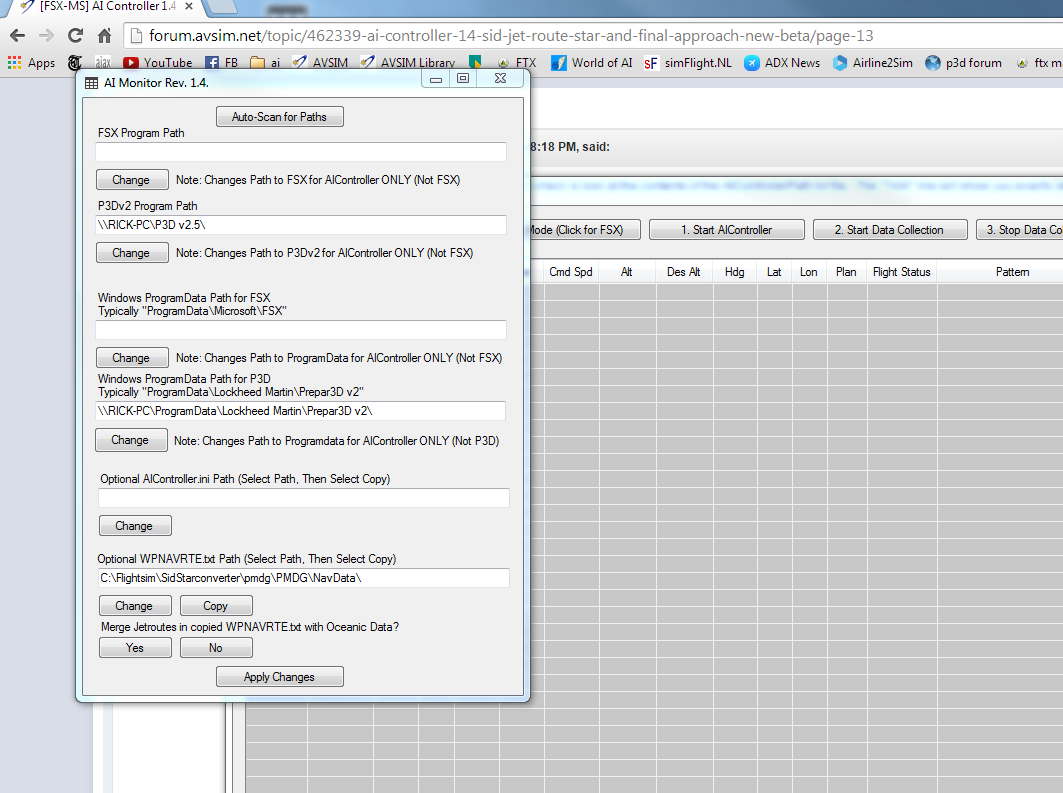This screenshot has height=793, width=1063.
Task: Click the Mode (Click for FSX) button
Action: click(x=584, y=230)
